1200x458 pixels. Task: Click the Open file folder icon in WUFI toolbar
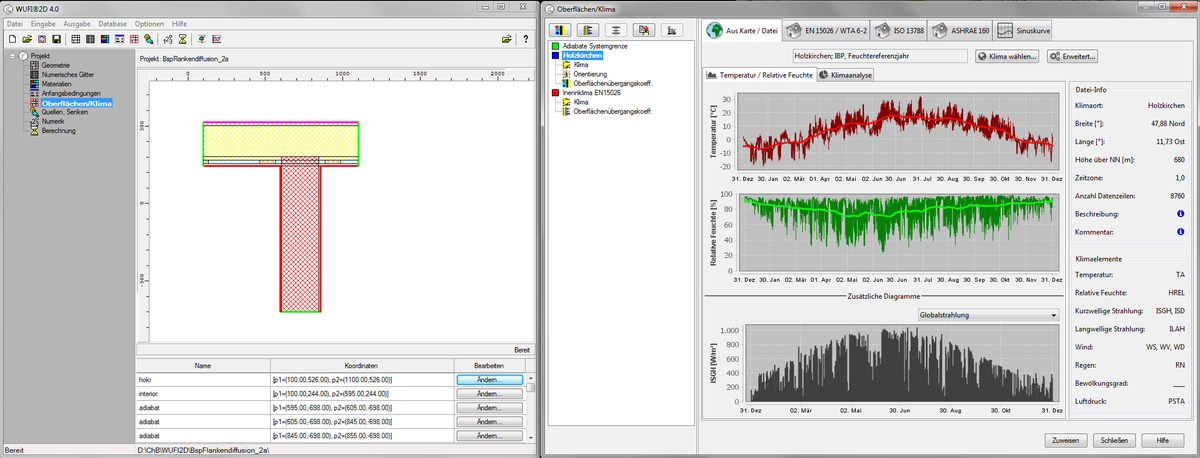pyautogui.click(x=27, y=39)
